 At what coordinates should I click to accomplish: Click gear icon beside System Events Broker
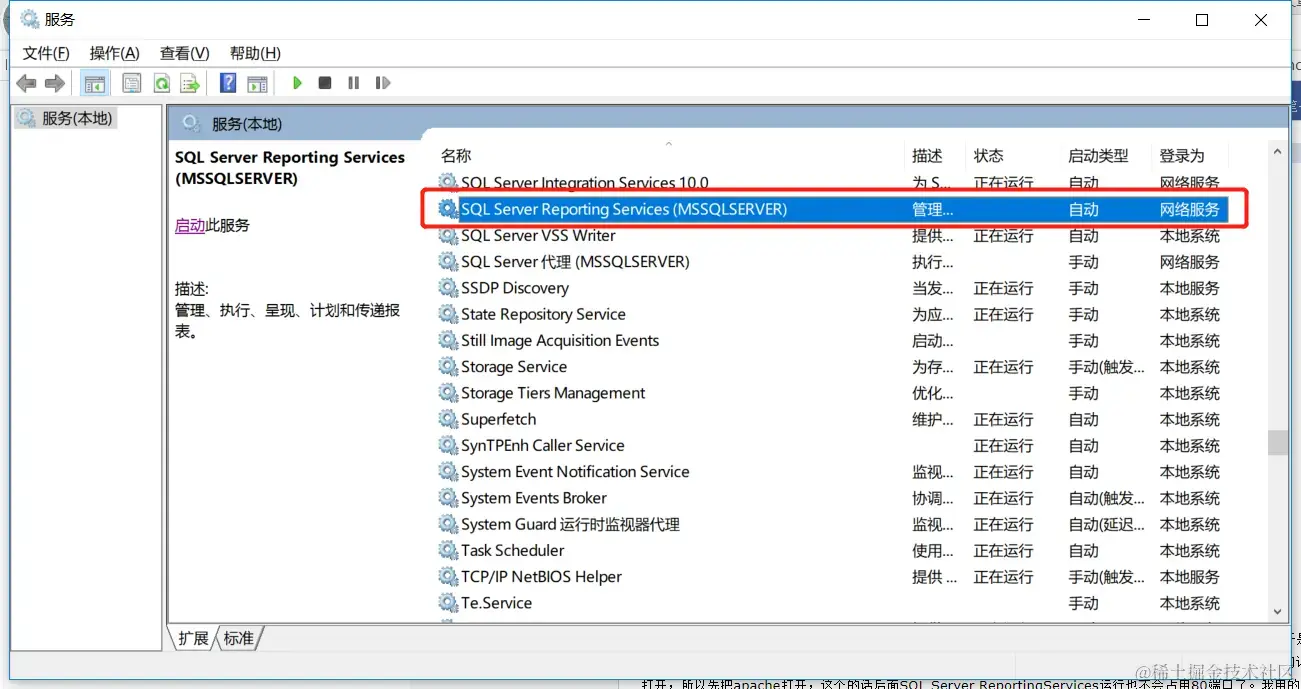click(448, 498)
